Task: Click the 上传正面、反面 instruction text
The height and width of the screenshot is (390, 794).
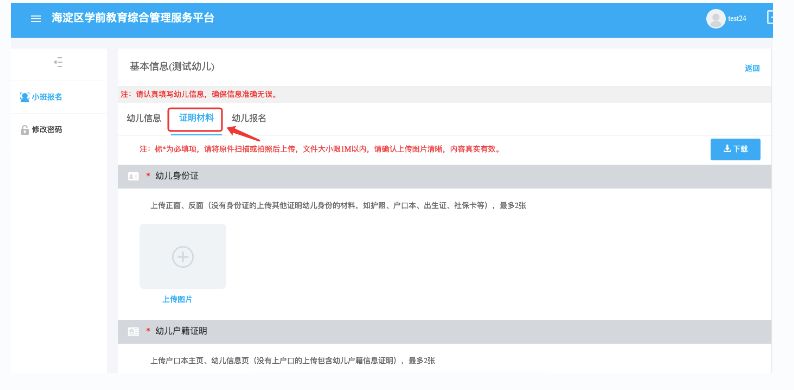Action: (338, 206)
